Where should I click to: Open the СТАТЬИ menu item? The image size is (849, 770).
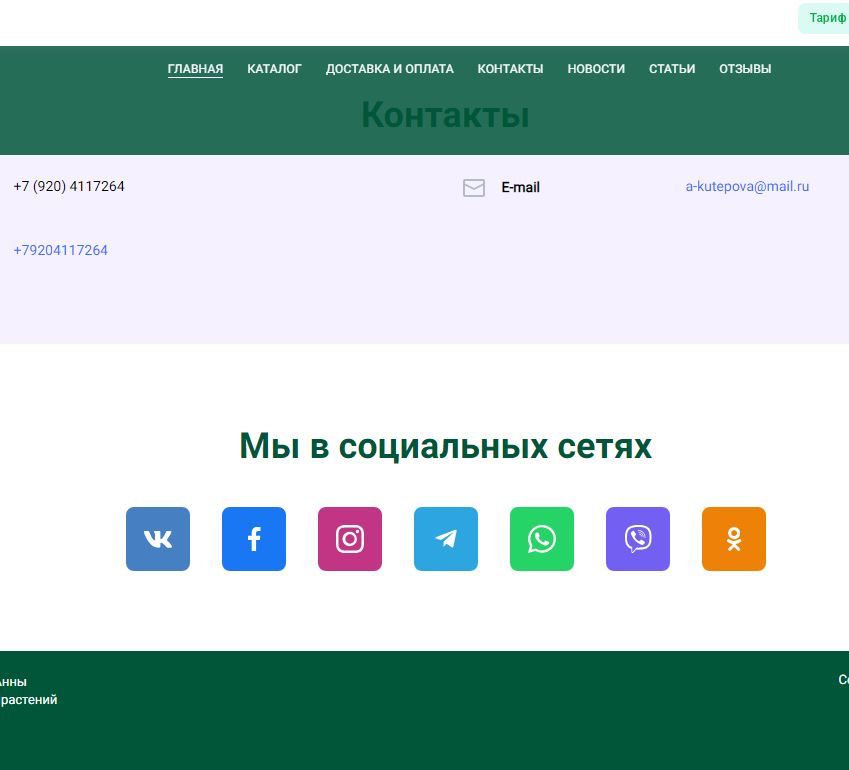(672, 69)
